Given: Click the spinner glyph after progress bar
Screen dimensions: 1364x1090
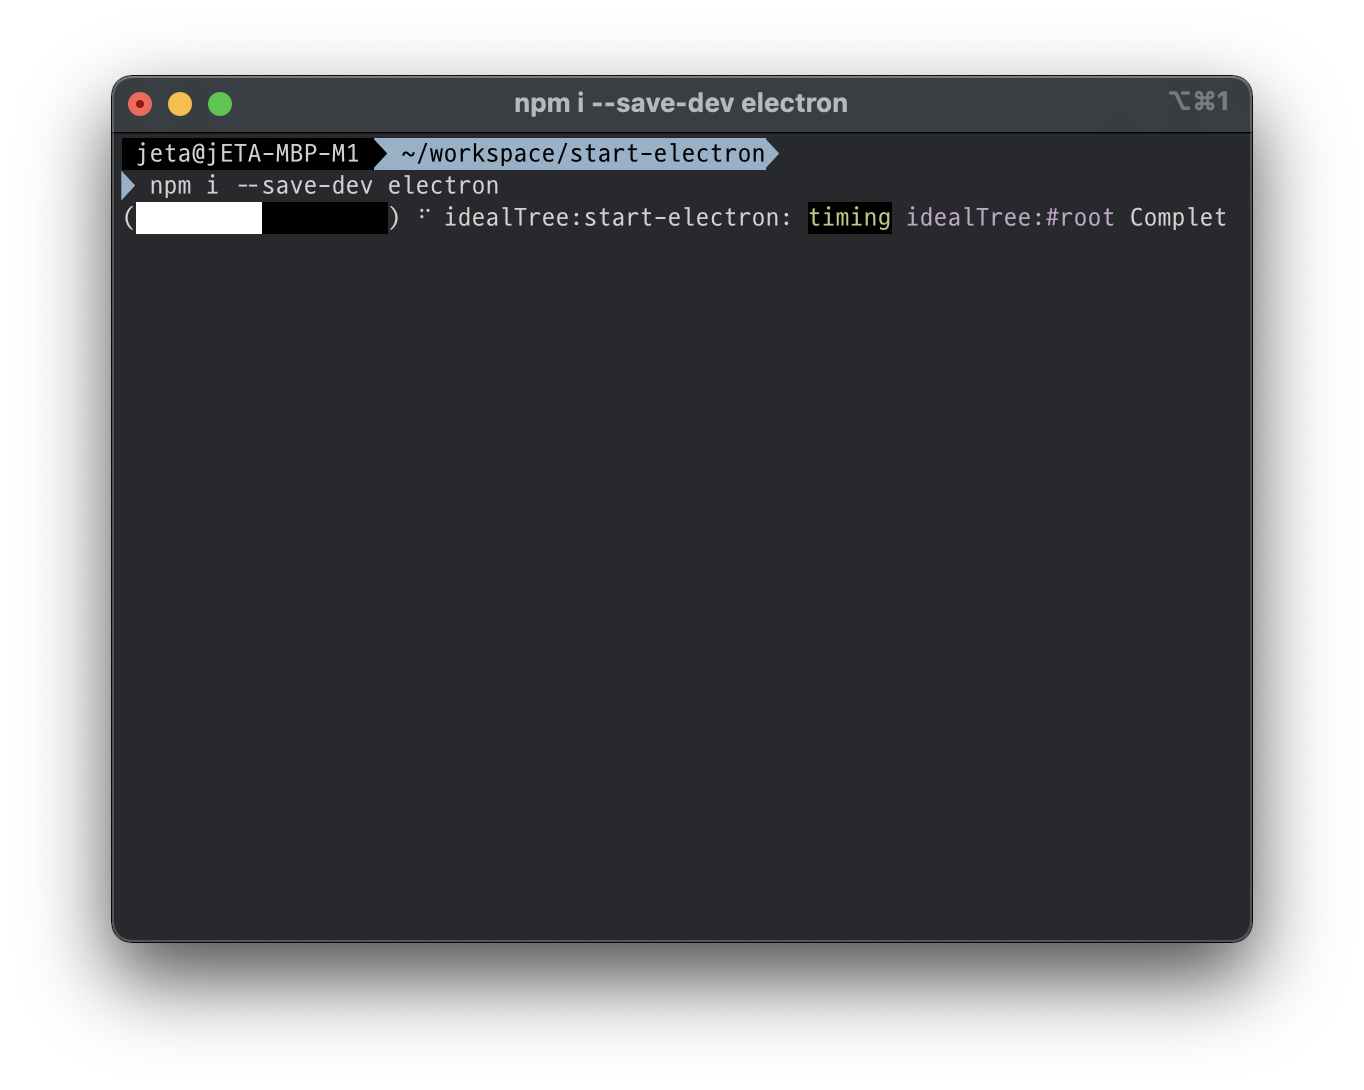Looking at the screenshot, I should (424, 214).
